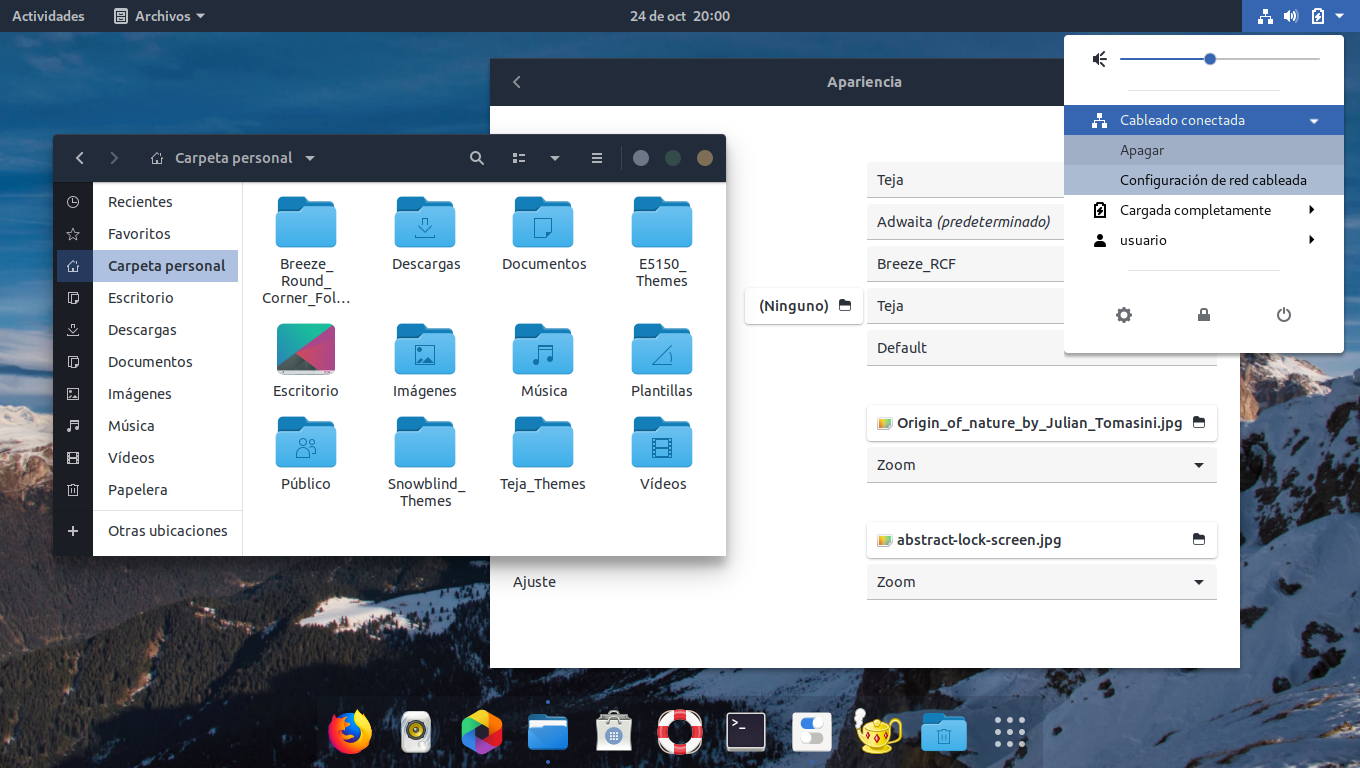
Task: Click the power off icon in system menu
Action: pyautogui.click(x=1284, y=315)
